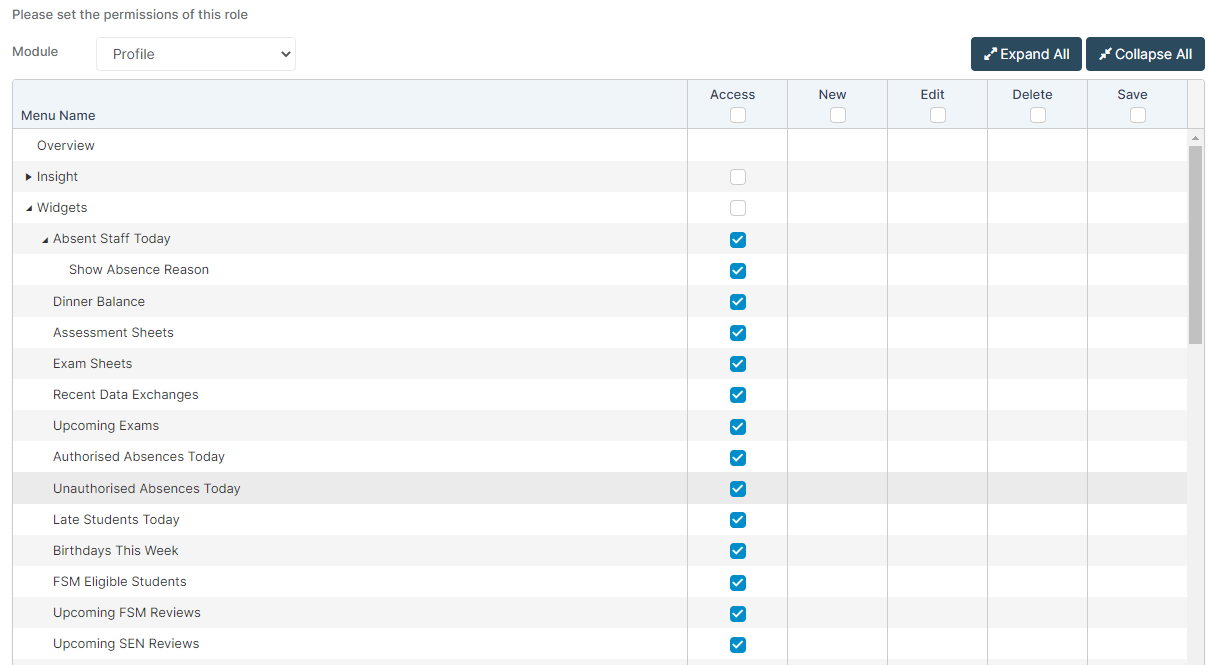
Task: Toggle the New column header checkbox
Action: 837,115
